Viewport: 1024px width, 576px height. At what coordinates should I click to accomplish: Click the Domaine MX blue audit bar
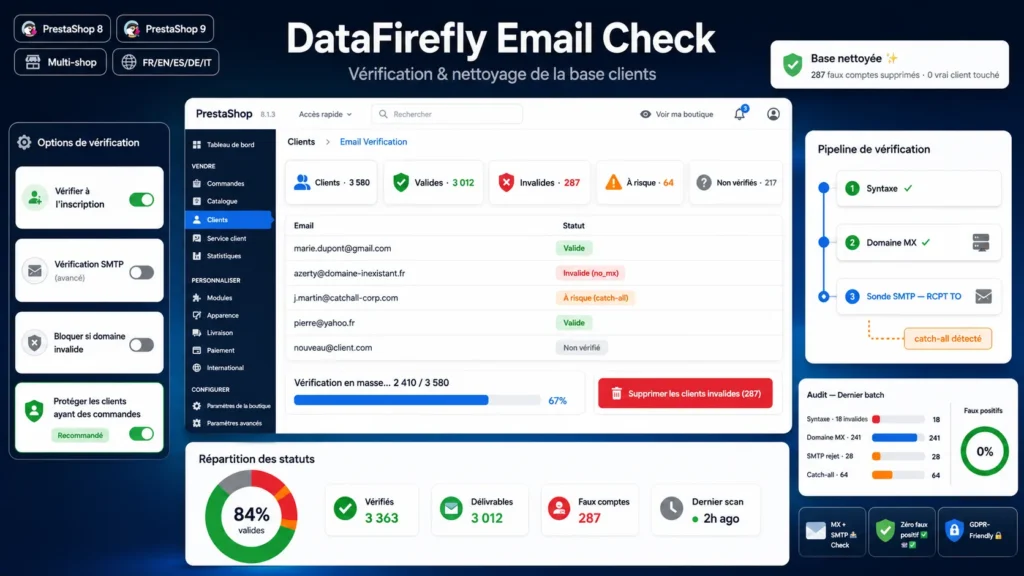894,438
